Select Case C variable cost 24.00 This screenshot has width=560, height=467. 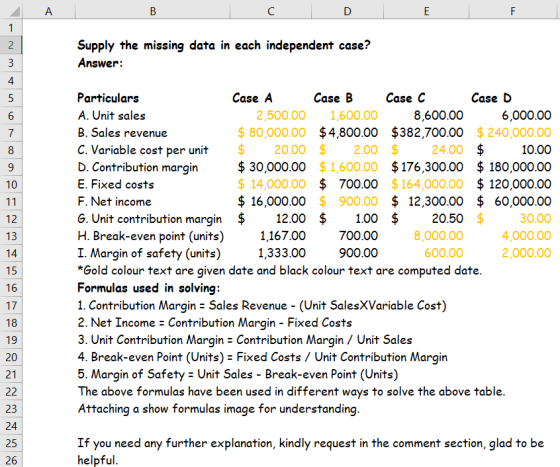pos(427,150)
